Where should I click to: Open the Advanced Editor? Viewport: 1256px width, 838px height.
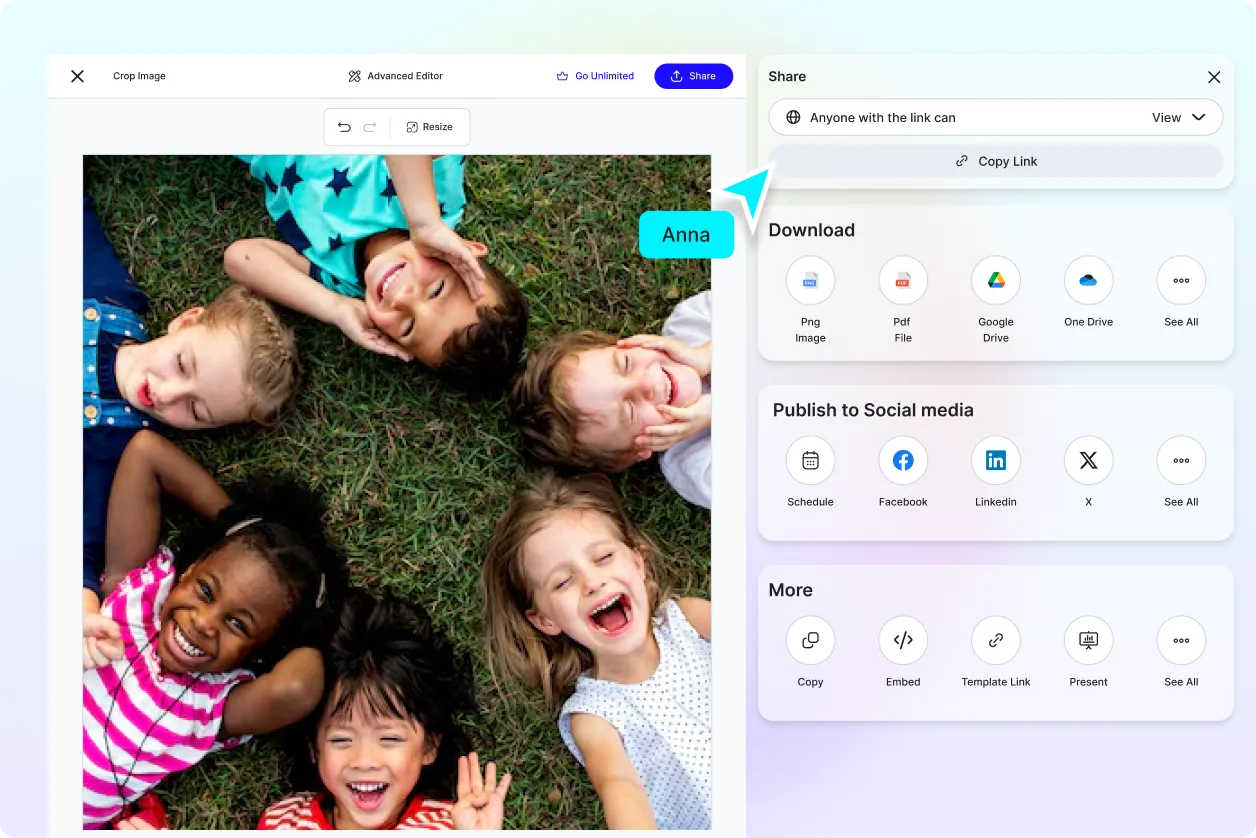pyautogui.click(x=395, y=76)
